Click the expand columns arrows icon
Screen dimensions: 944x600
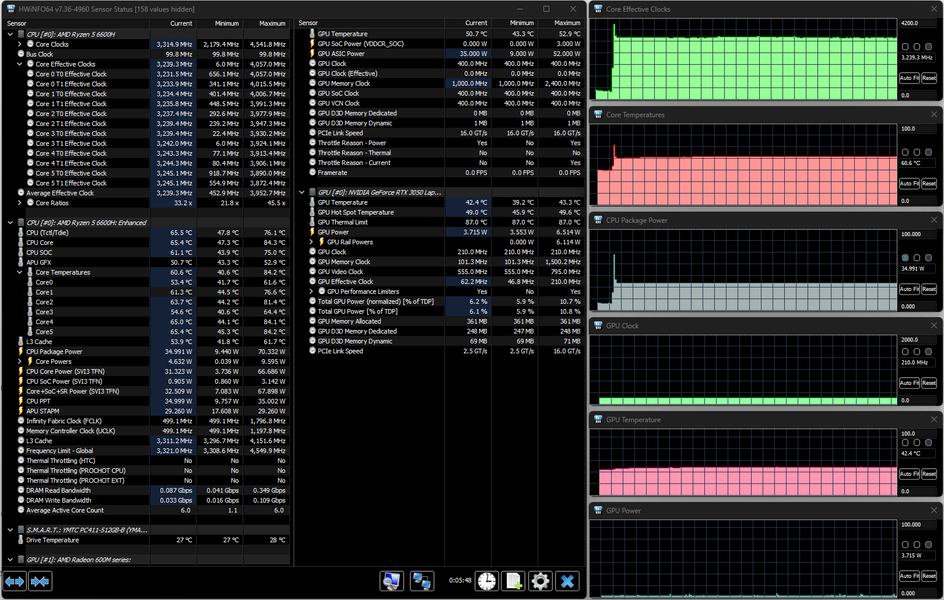[x=15, y=581]
